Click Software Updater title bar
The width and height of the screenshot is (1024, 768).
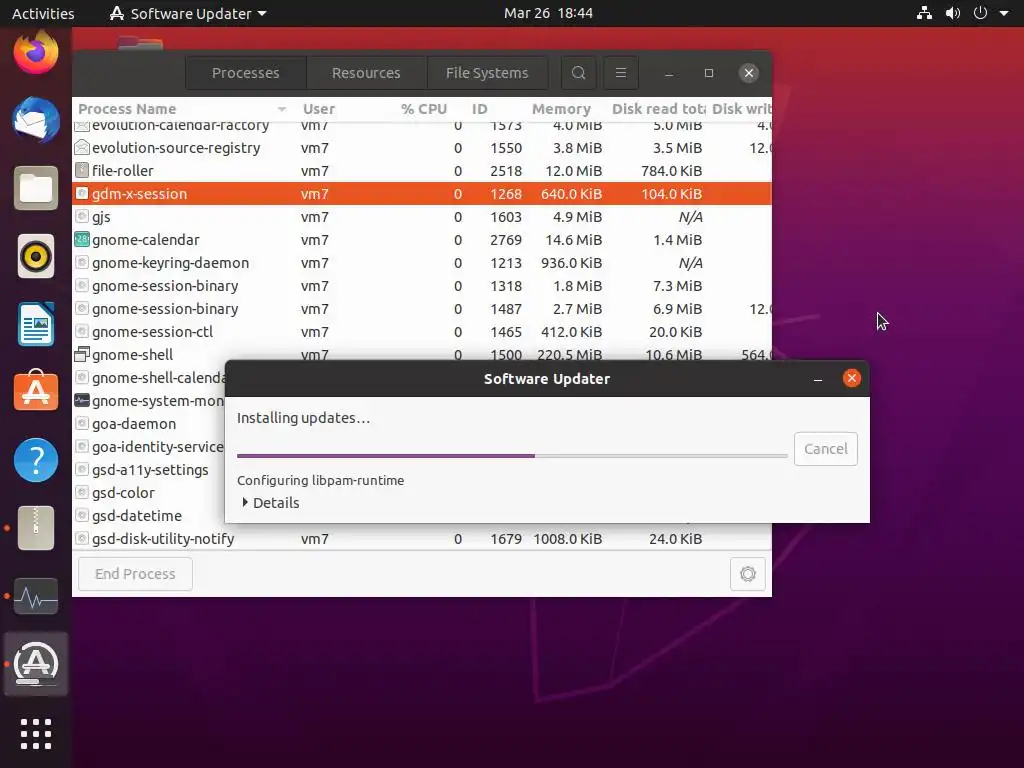547,379
